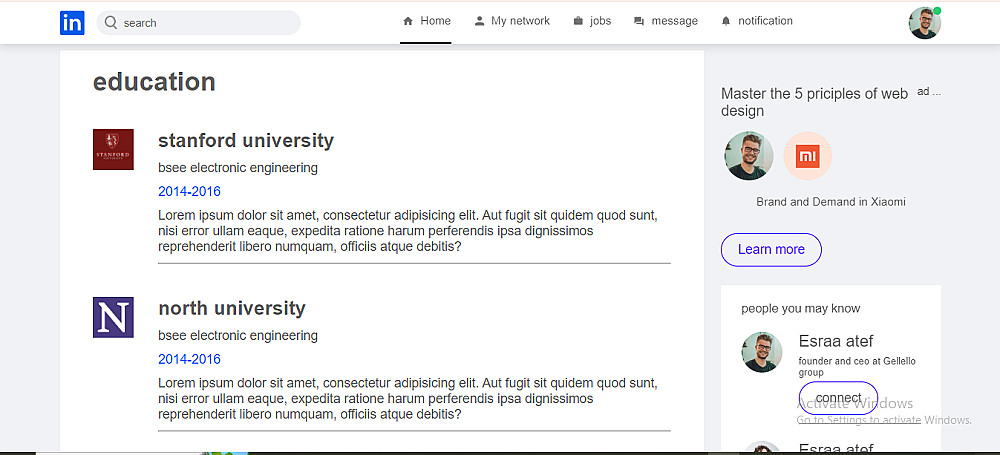Connect with Esraa atef
Screen dimensions: 1000x455
pos(838,398)
